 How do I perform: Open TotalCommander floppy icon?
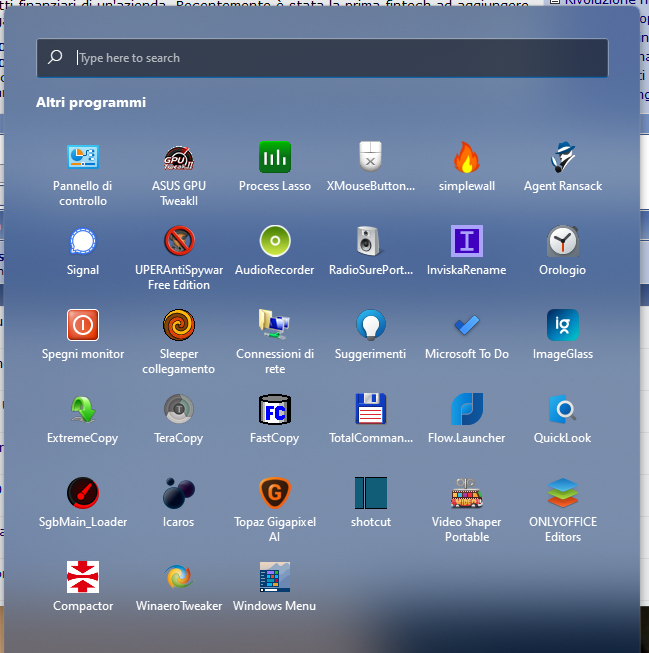(x=371, y=409)
